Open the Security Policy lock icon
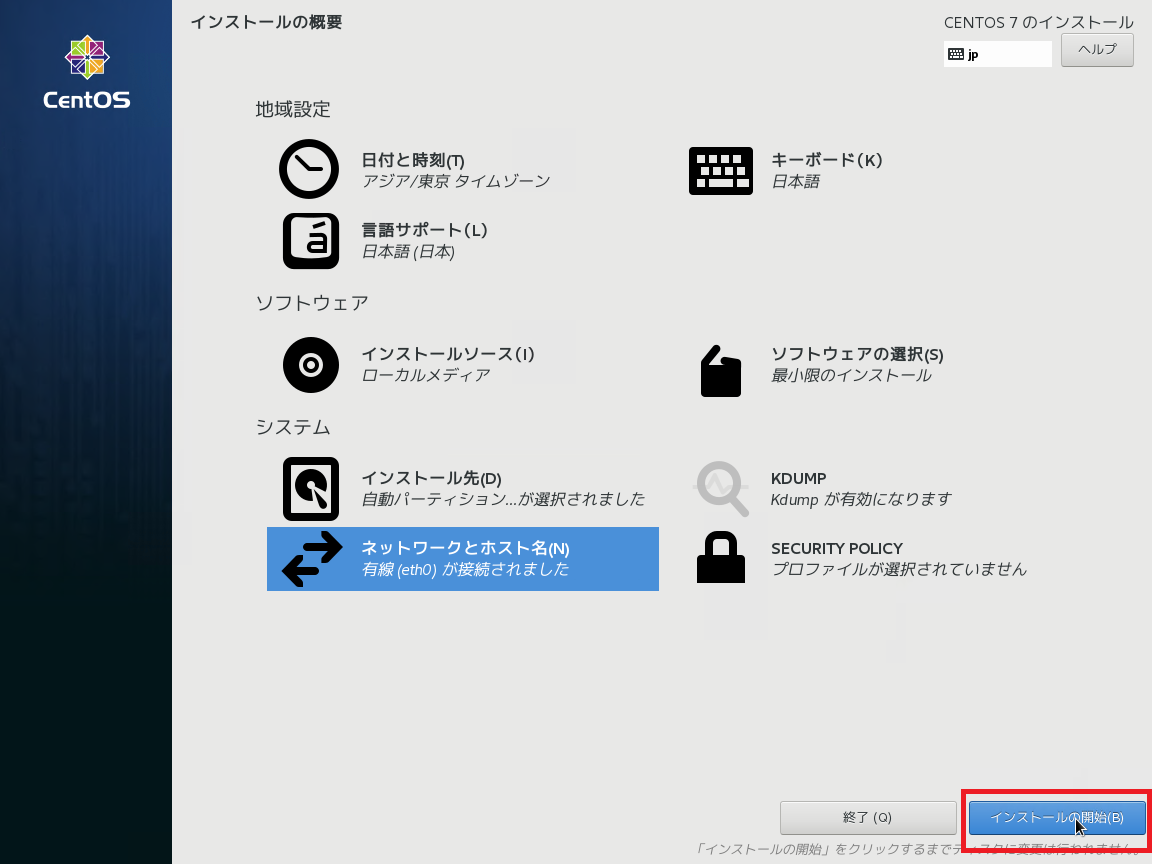 pyautogui.click(x=721, y=558)
